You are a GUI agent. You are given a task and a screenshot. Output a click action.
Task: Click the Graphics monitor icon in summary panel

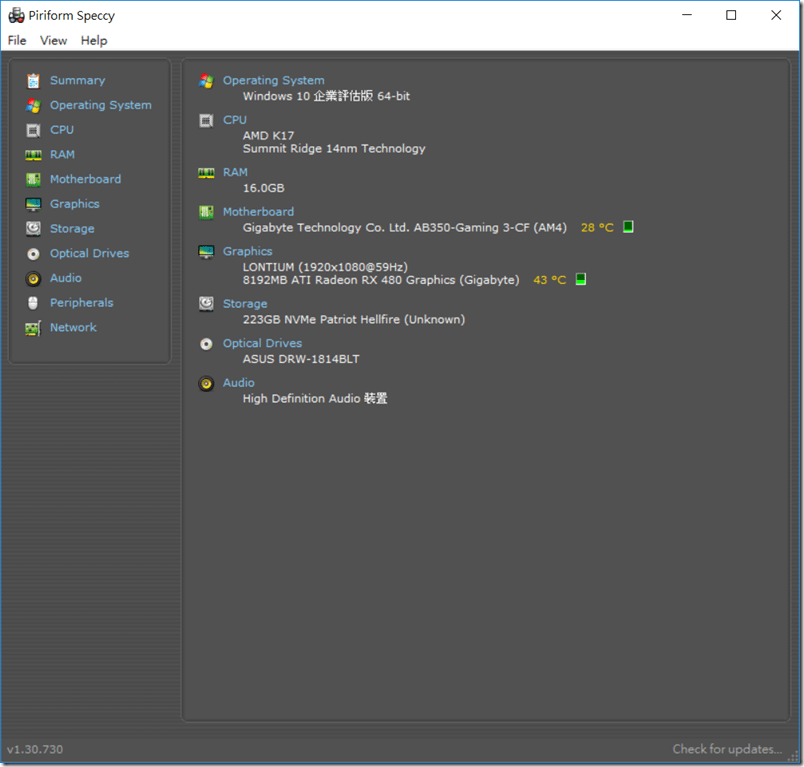click(x=206, y=252)
